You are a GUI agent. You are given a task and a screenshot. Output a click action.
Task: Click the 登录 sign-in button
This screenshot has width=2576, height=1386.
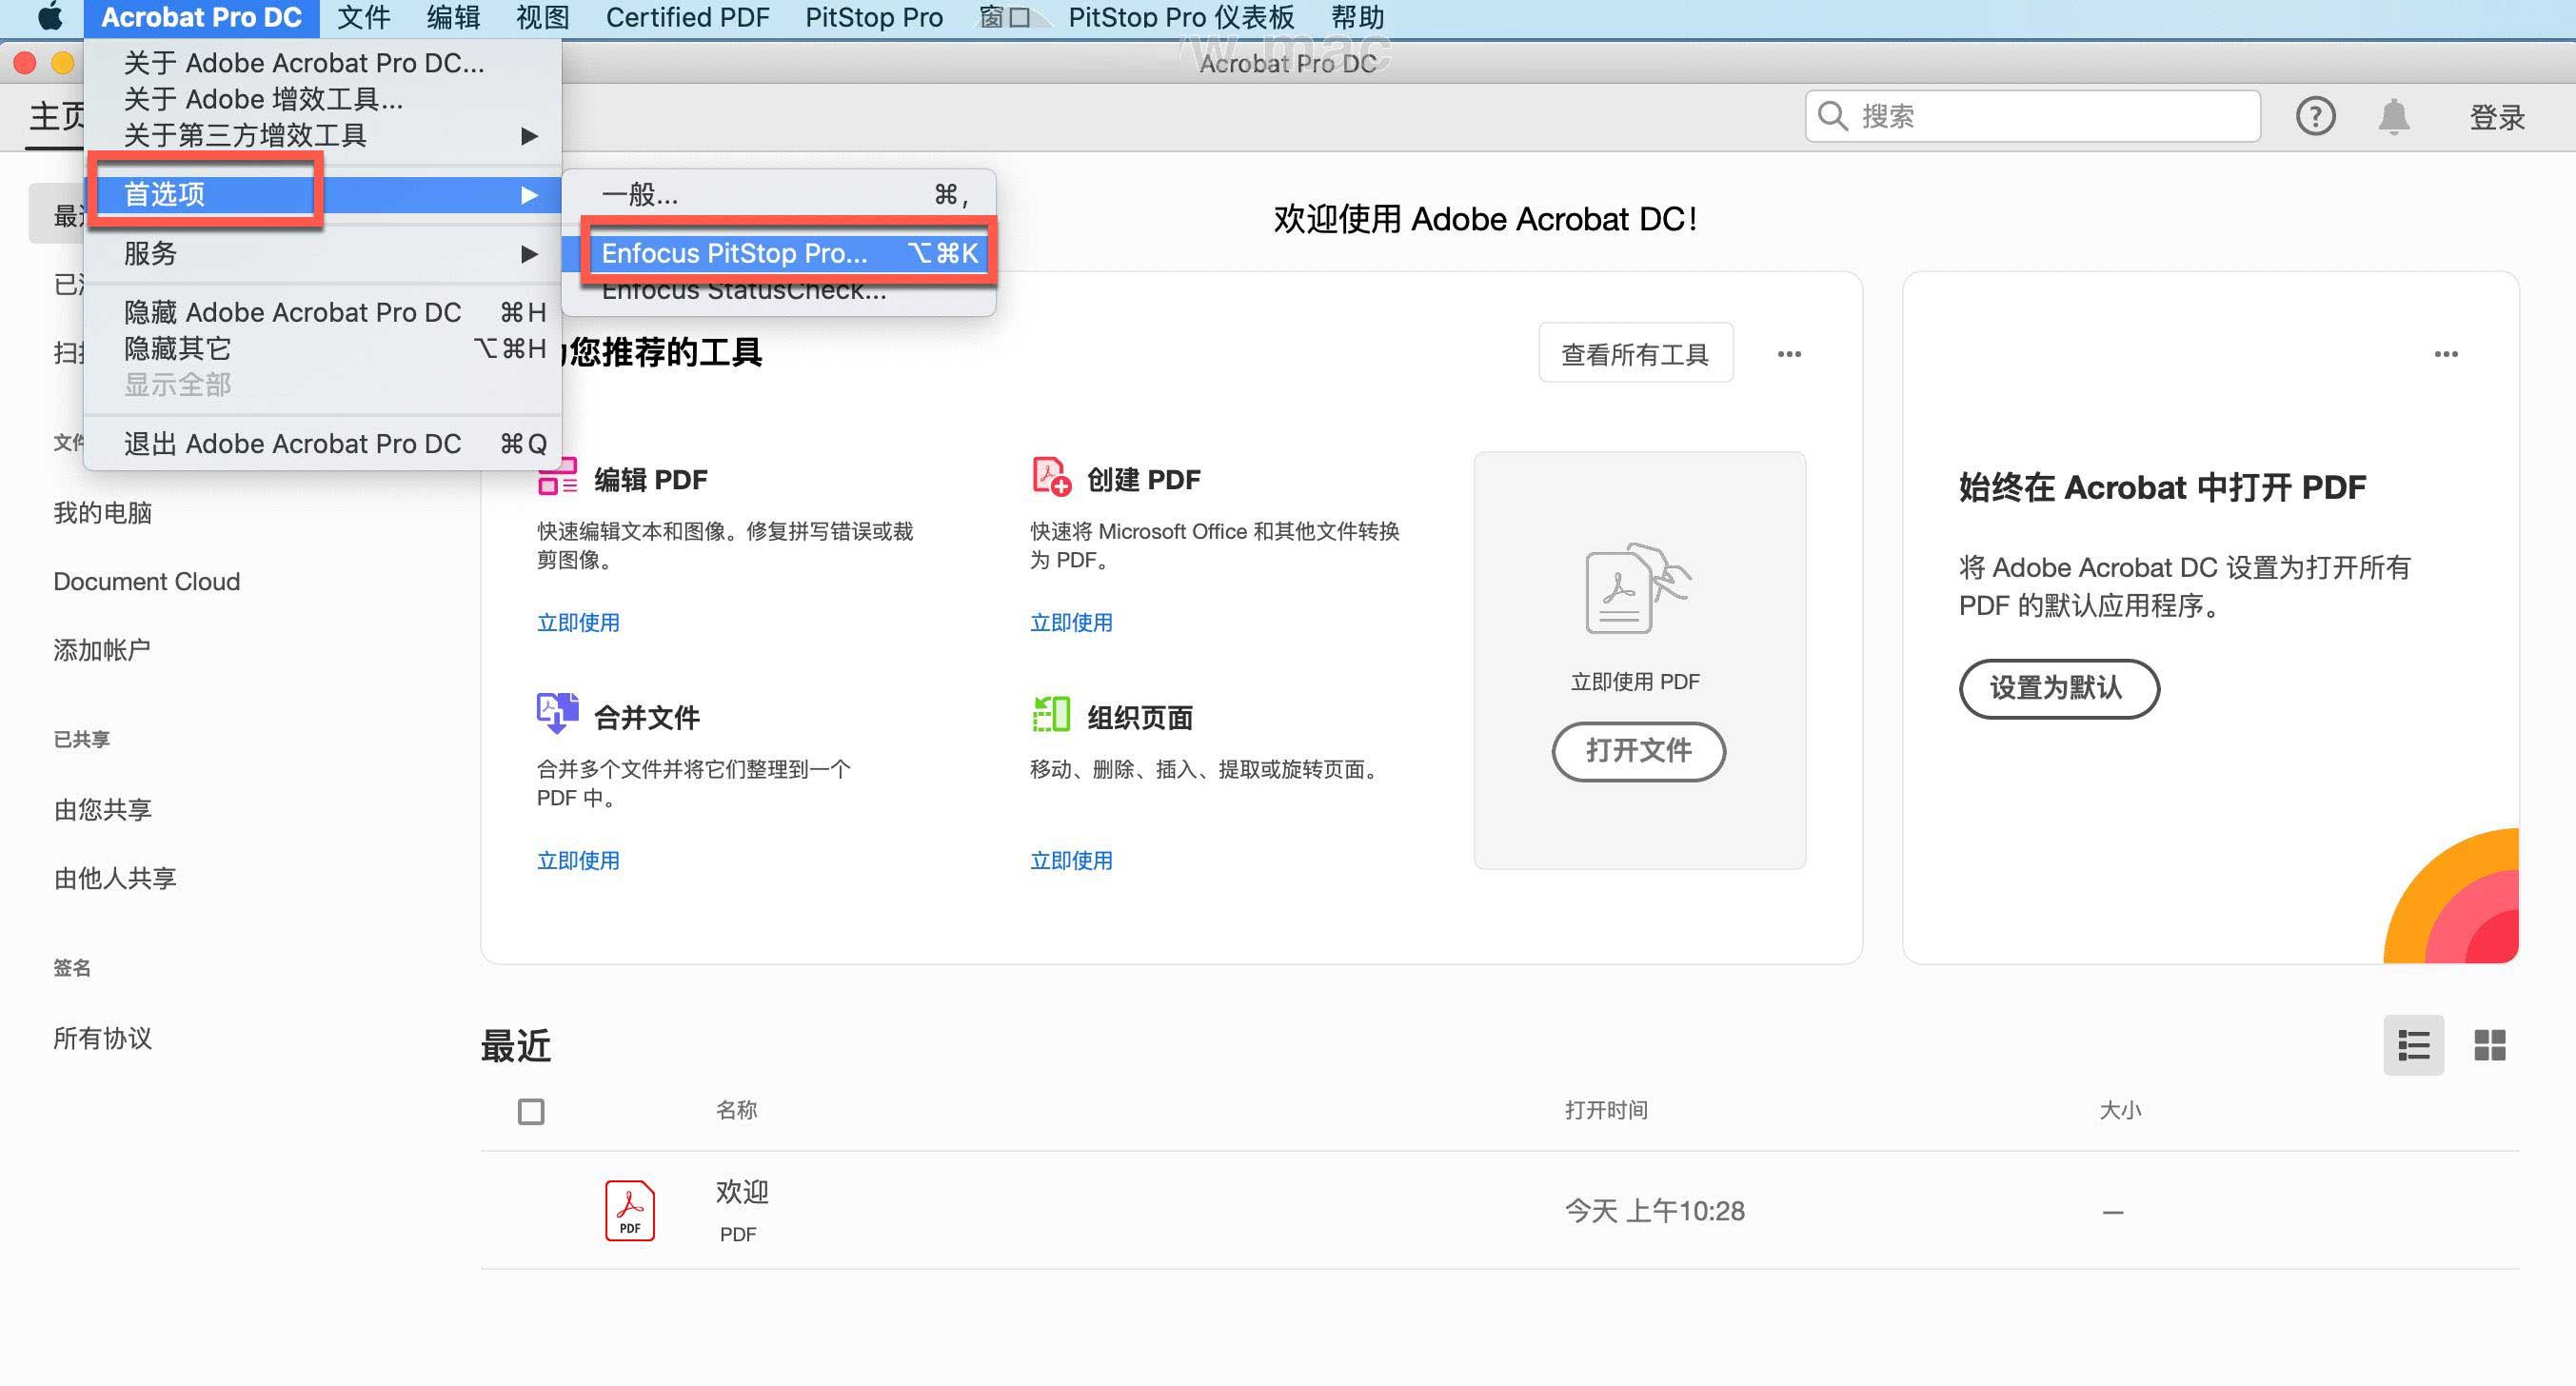coord(2496,117)
